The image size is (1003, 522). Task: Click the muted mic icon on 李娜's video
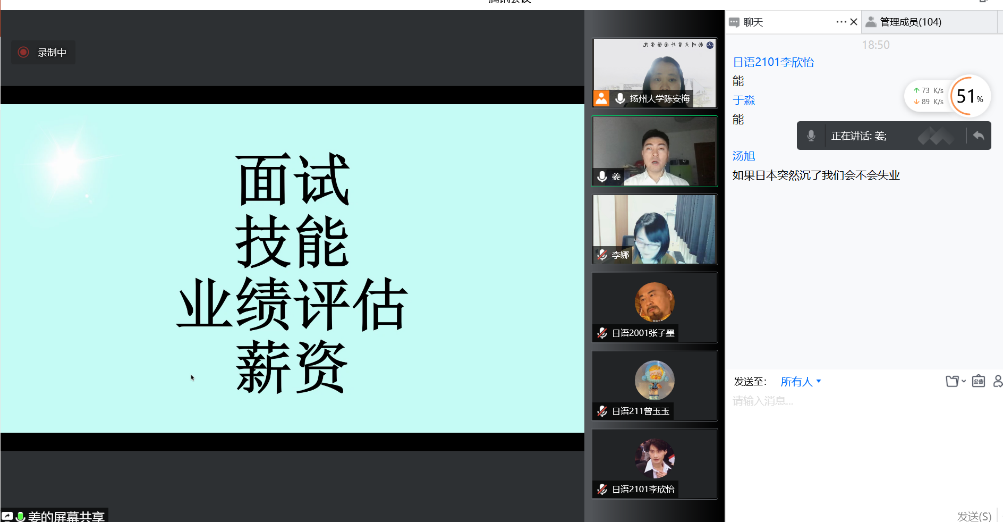[x=602, y=255]
